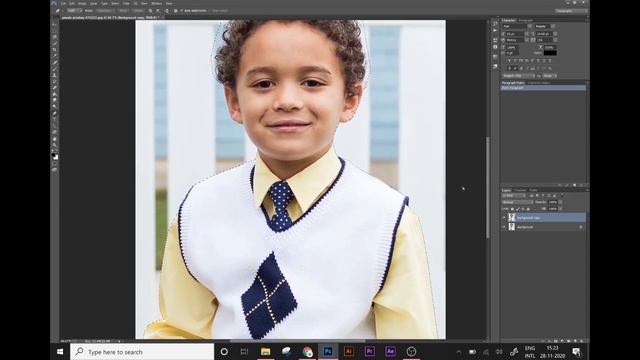640x360 pixels.
Task: Select the Eraser tool
Action: (54, 88)
